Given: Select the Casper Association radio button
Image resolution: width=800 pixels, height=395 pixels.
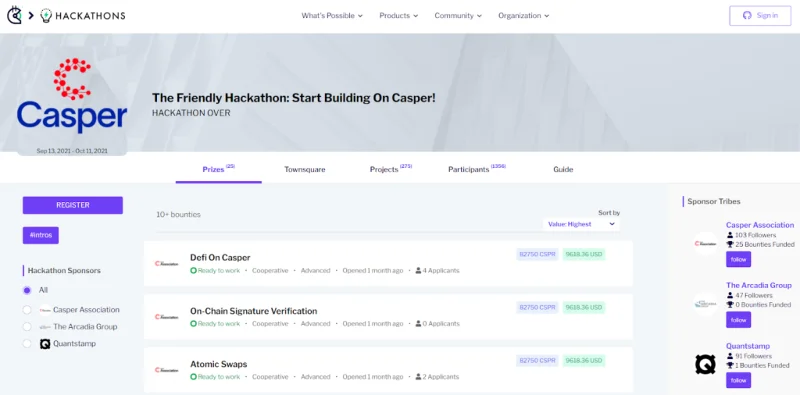Looking at the screenshot, I should (x=27, y=310).
